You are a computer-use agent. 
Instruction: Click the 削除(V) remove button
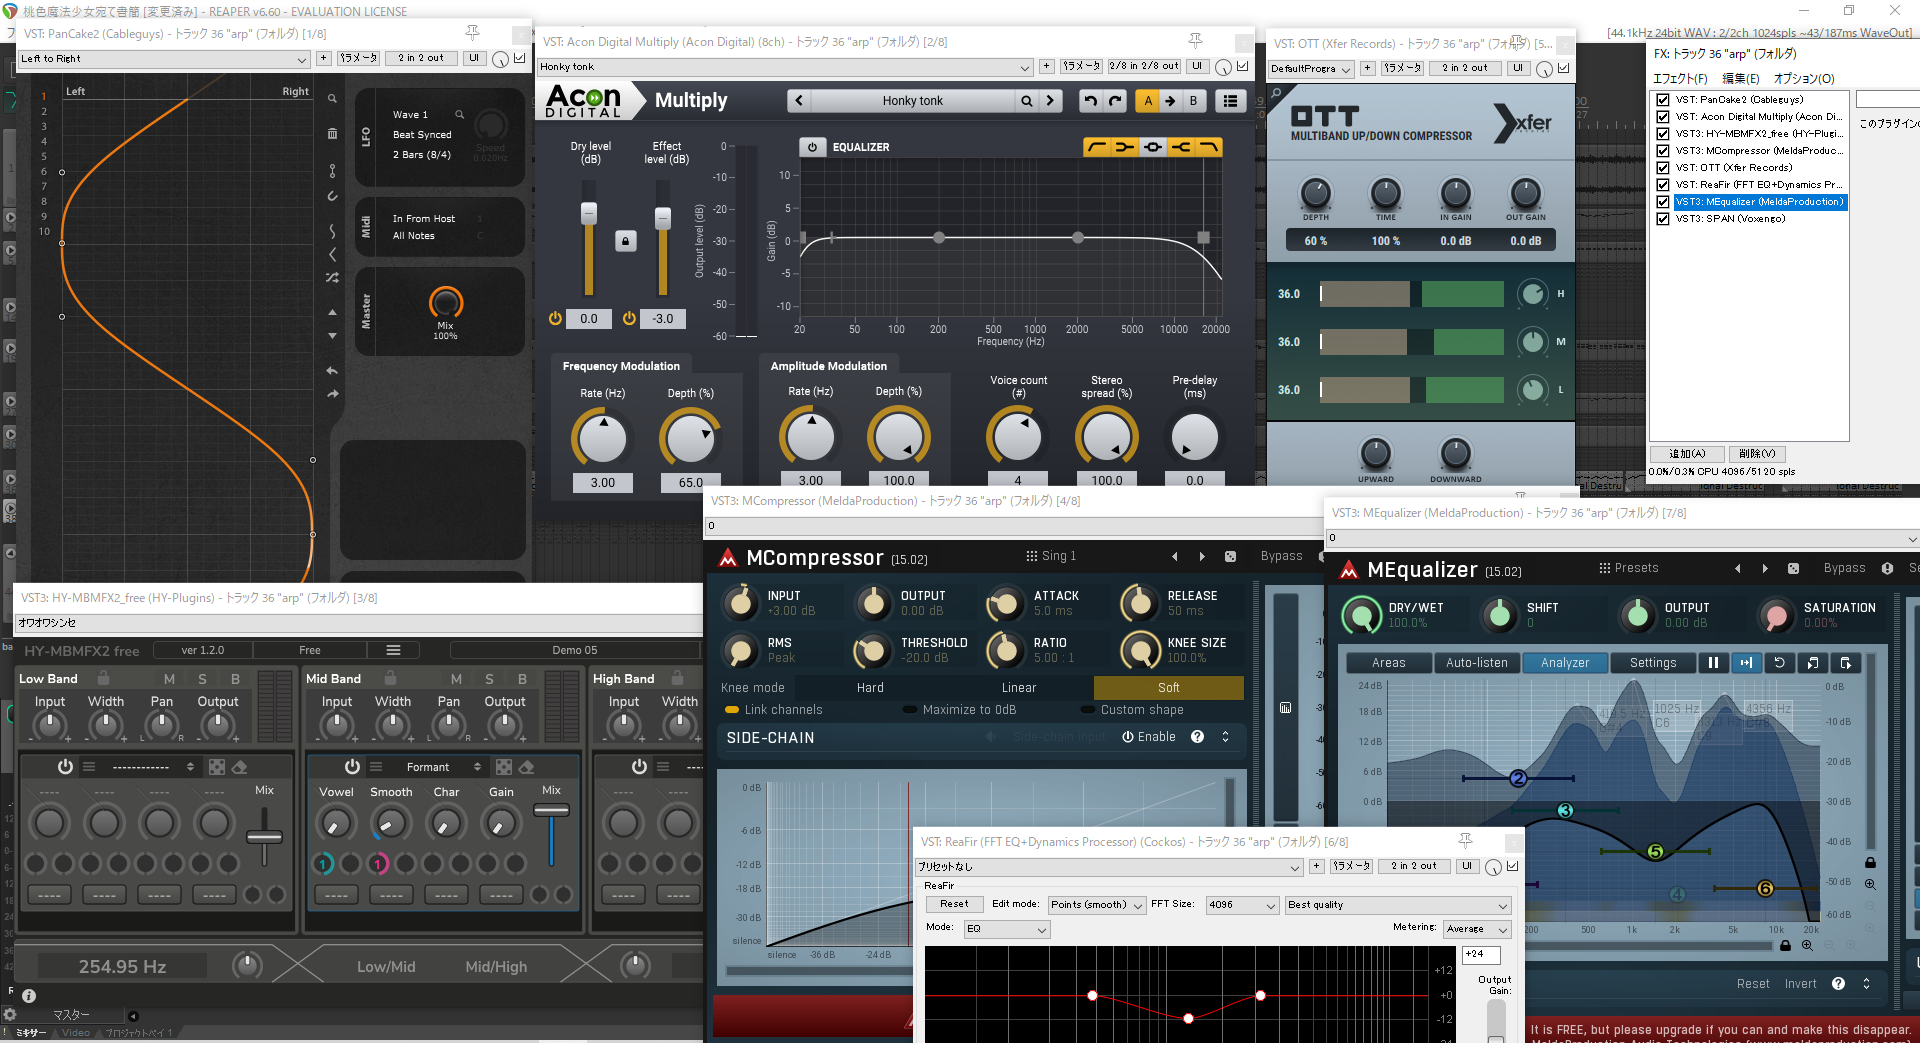(x=1757, y=454)
